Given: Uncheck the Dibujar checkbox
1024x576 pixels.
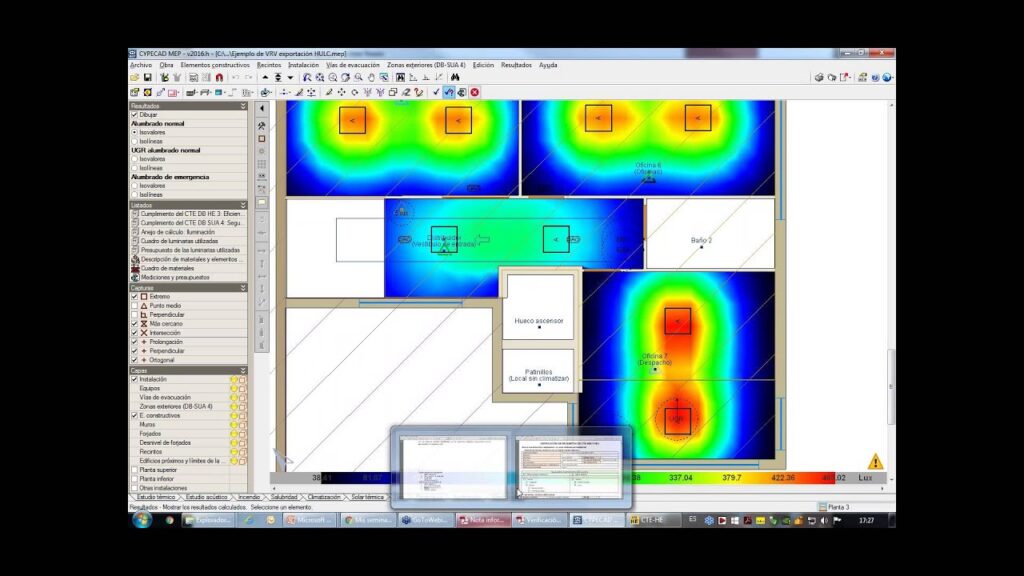Looking at the screenshot, I should [135, 115].
